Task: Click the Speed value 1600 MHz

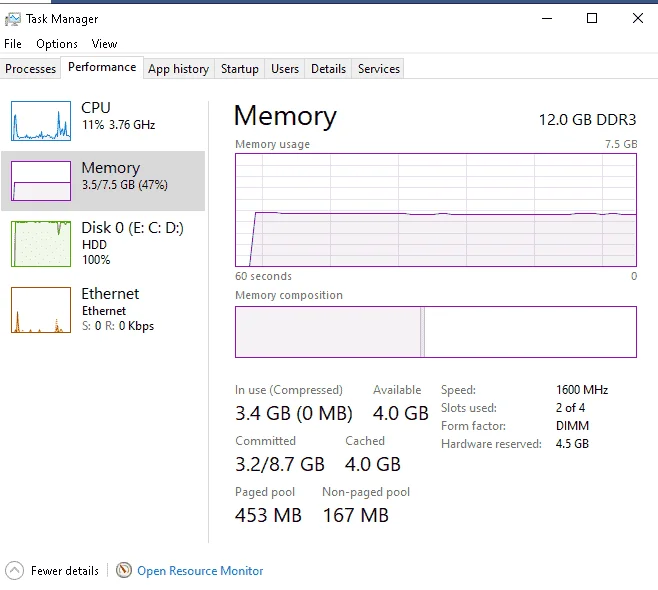Action: pyautogui.click(x=582, y=390)
